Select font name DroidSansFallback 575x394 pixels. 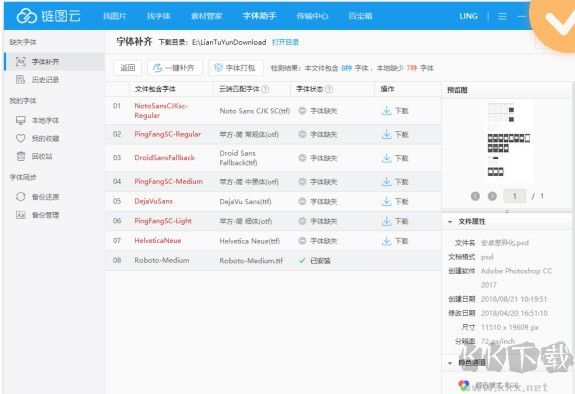tap(165, 158)
